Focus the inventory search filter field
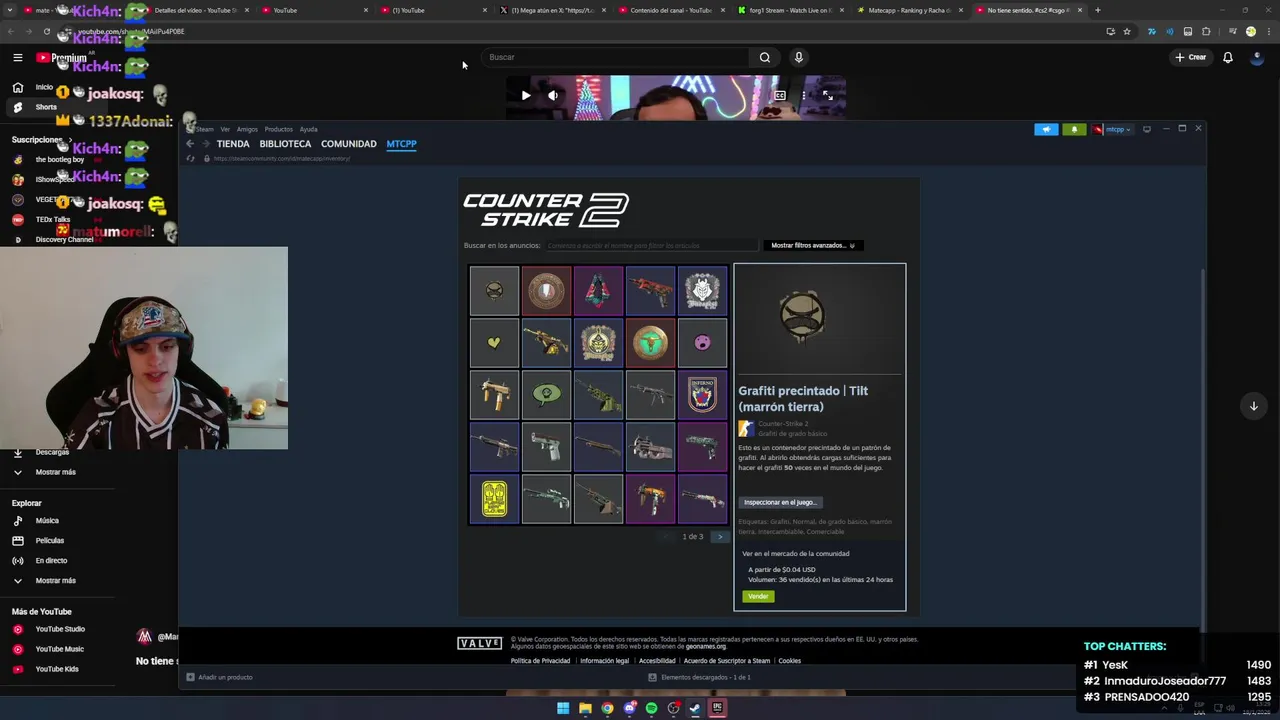This screenshot has height=720, width=1280. 651,245
